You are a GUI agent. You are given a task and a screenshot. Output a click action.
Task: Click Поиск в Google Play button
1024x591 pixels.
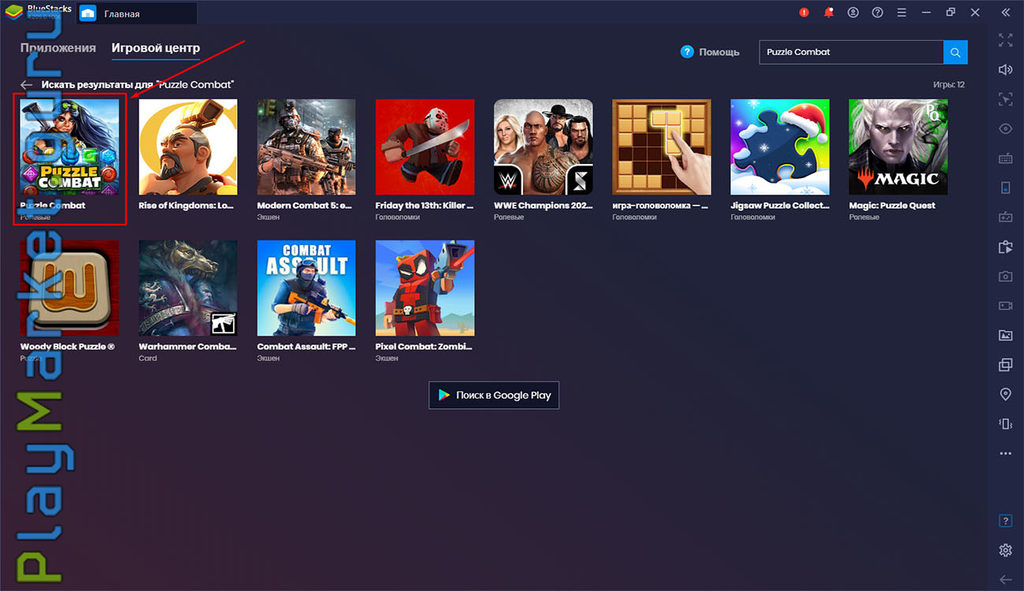click(494, 395)
